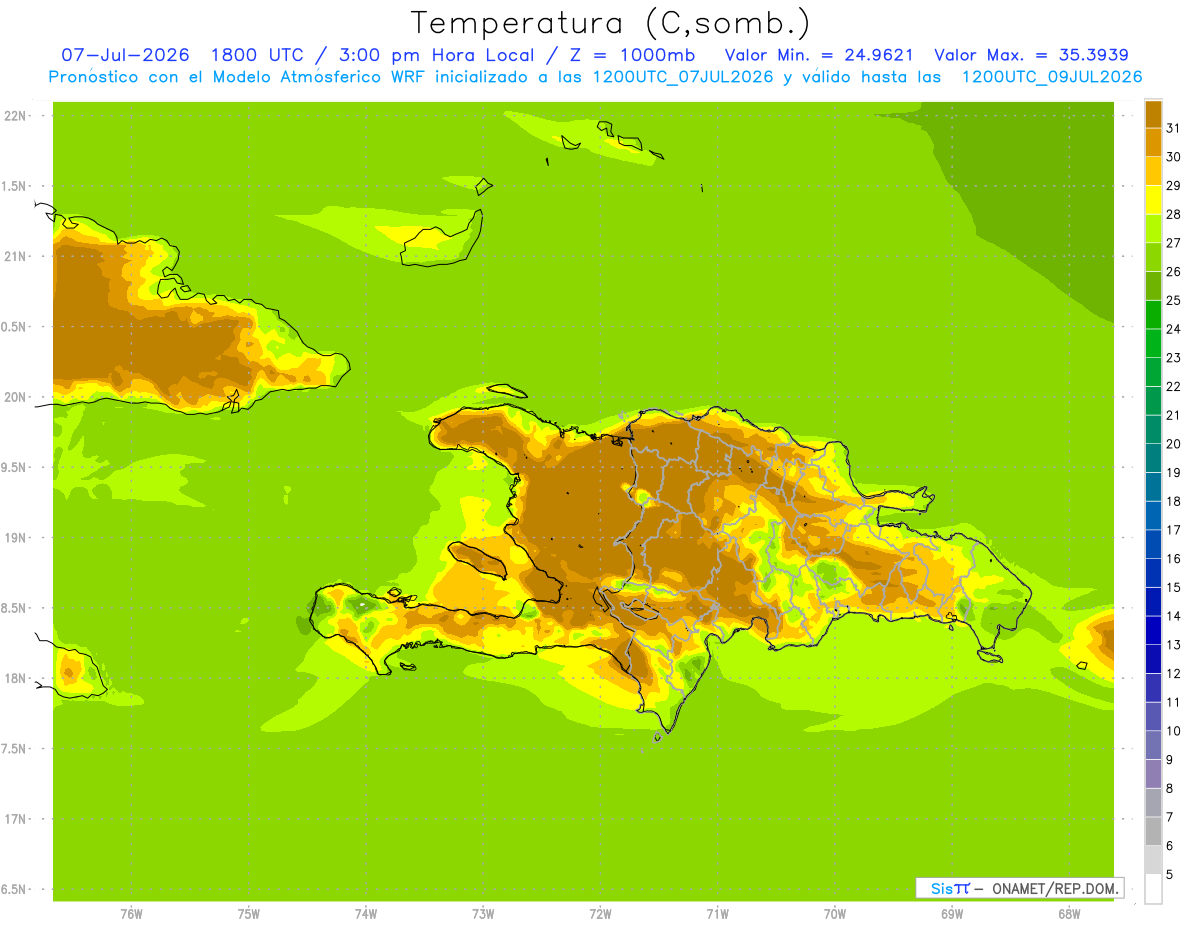The height and width of the screenshot is (927, 1200).
Task: Select yellow swatch between colorbar labels 28 and 29
Action: coord(1153,200)
